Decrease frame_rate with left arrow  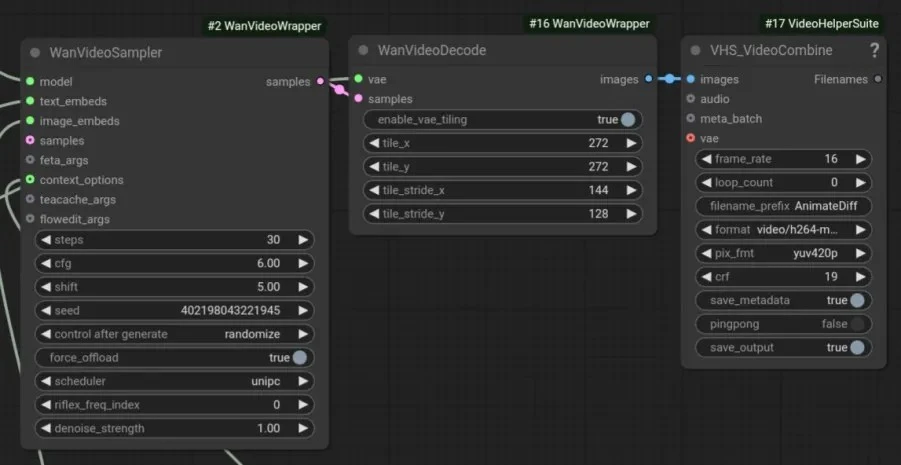pos(706,159)
